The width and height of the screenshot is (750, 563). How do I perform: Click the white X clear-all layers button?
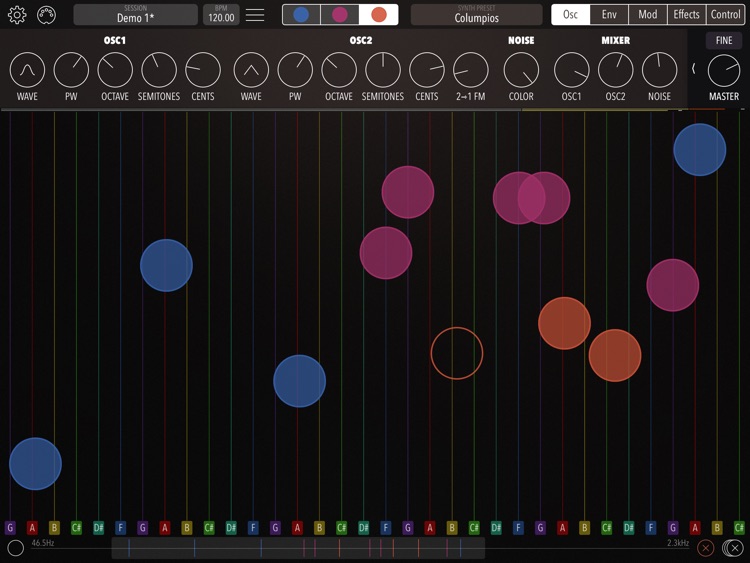click(x=732, y=548)
